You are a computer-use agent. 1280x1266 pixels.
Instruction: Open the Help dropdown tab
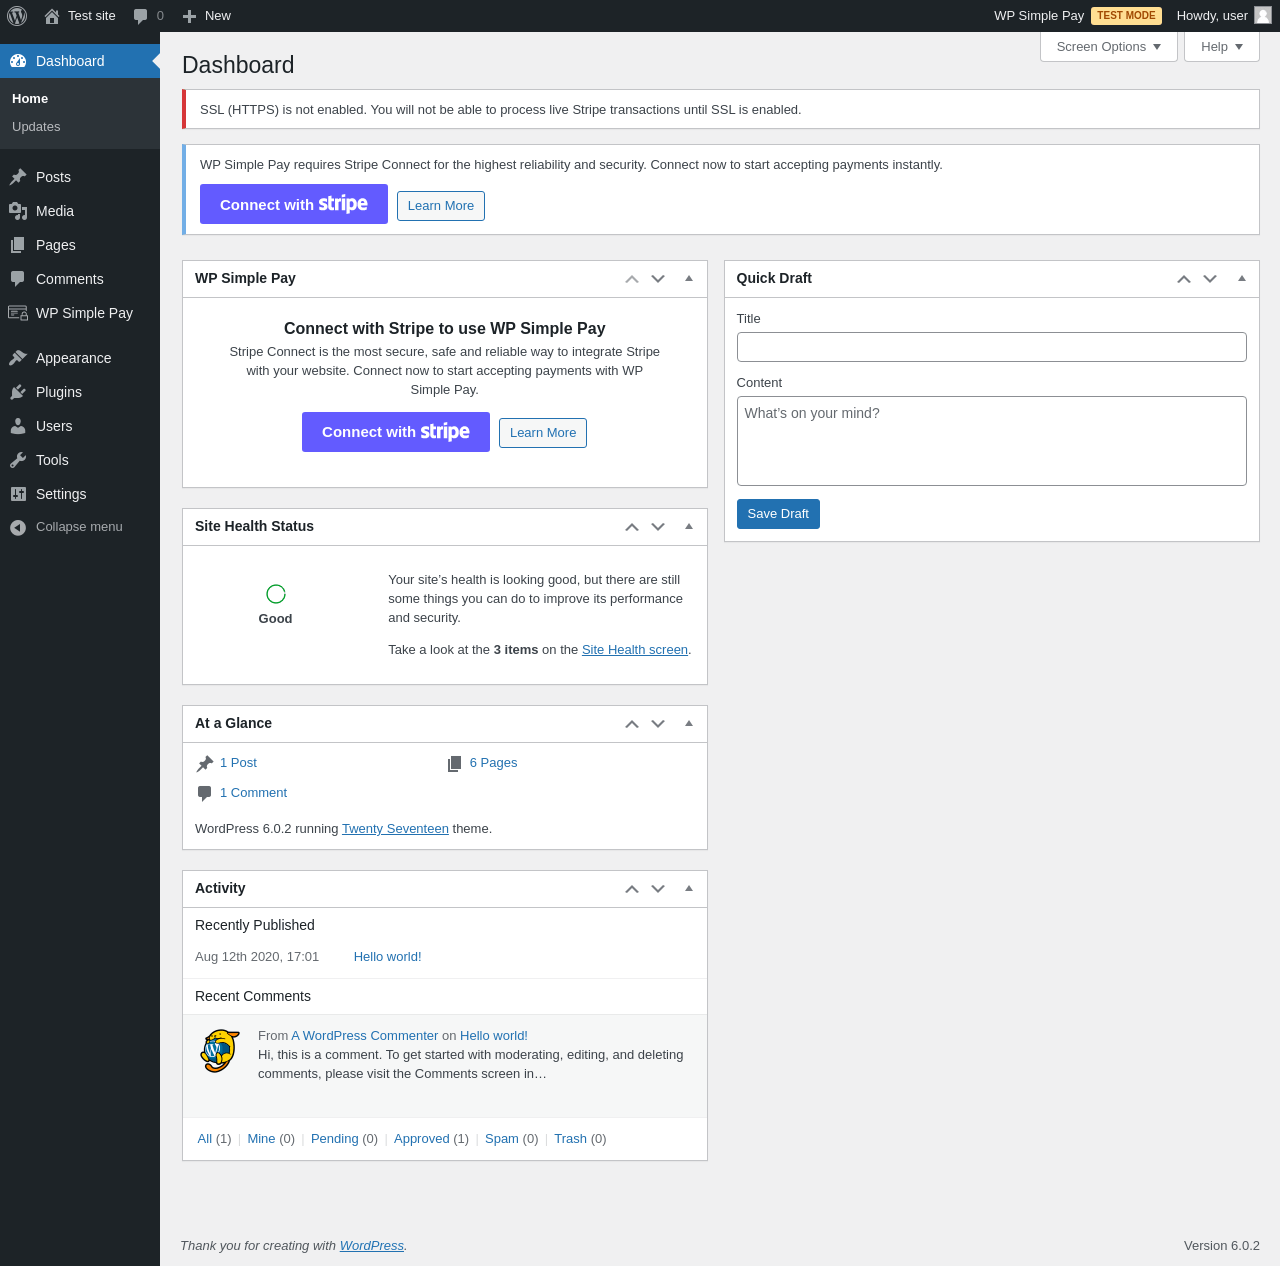(x=1222, y=47)
